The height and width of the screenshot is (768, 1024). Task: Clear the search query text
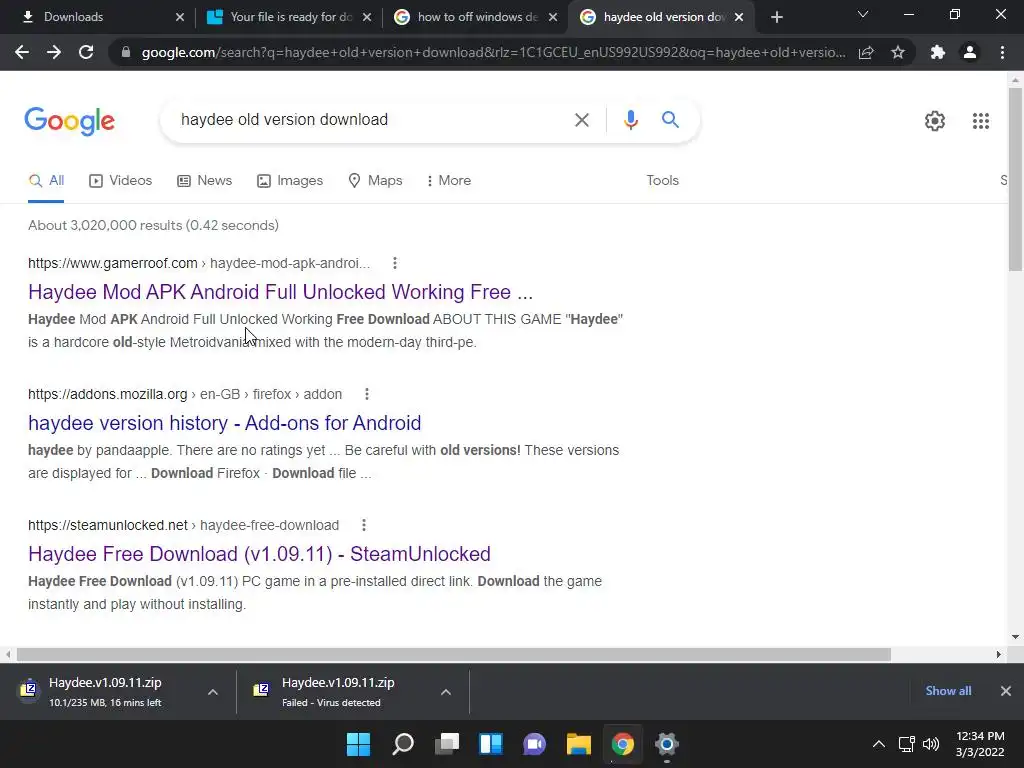(581, 120)
